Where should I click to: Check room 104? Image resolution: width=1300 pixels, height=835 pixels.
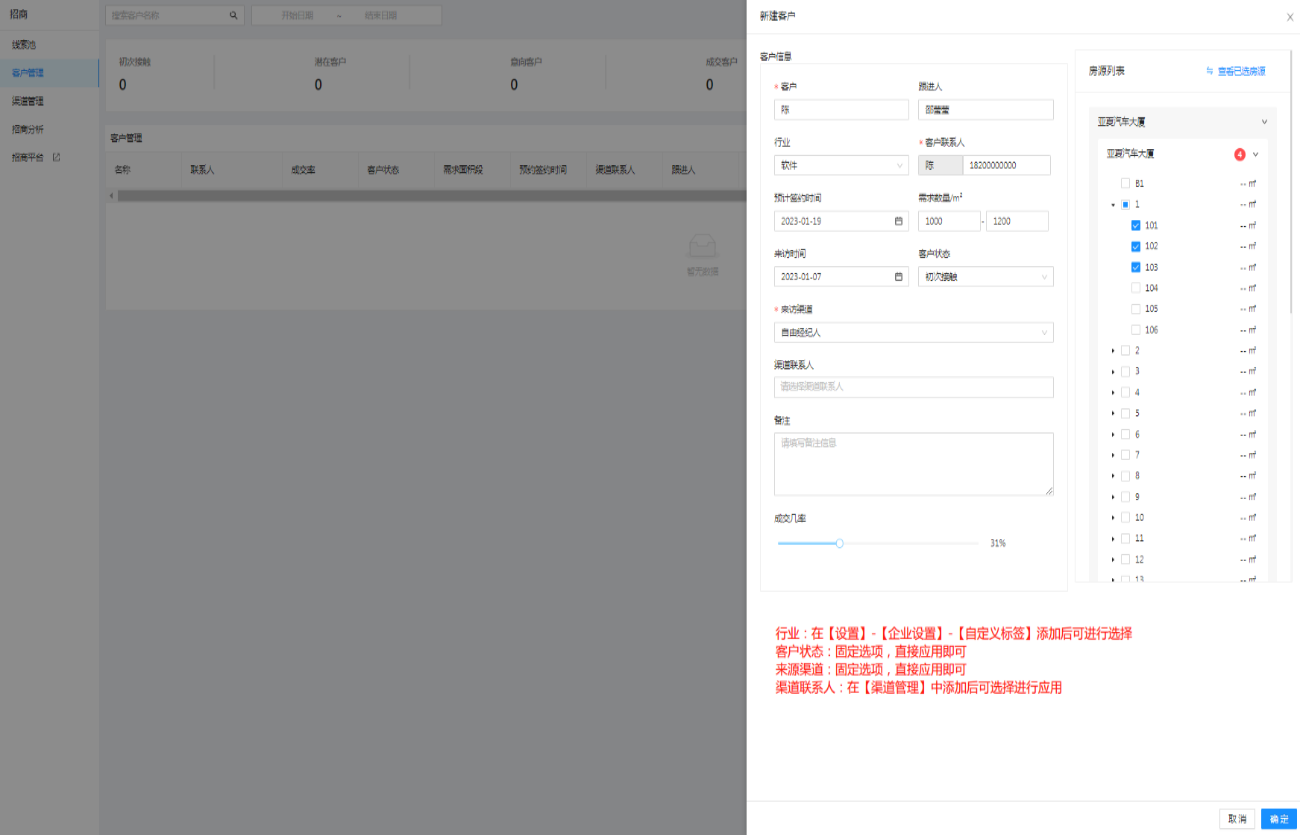[x=1136, y=288]
